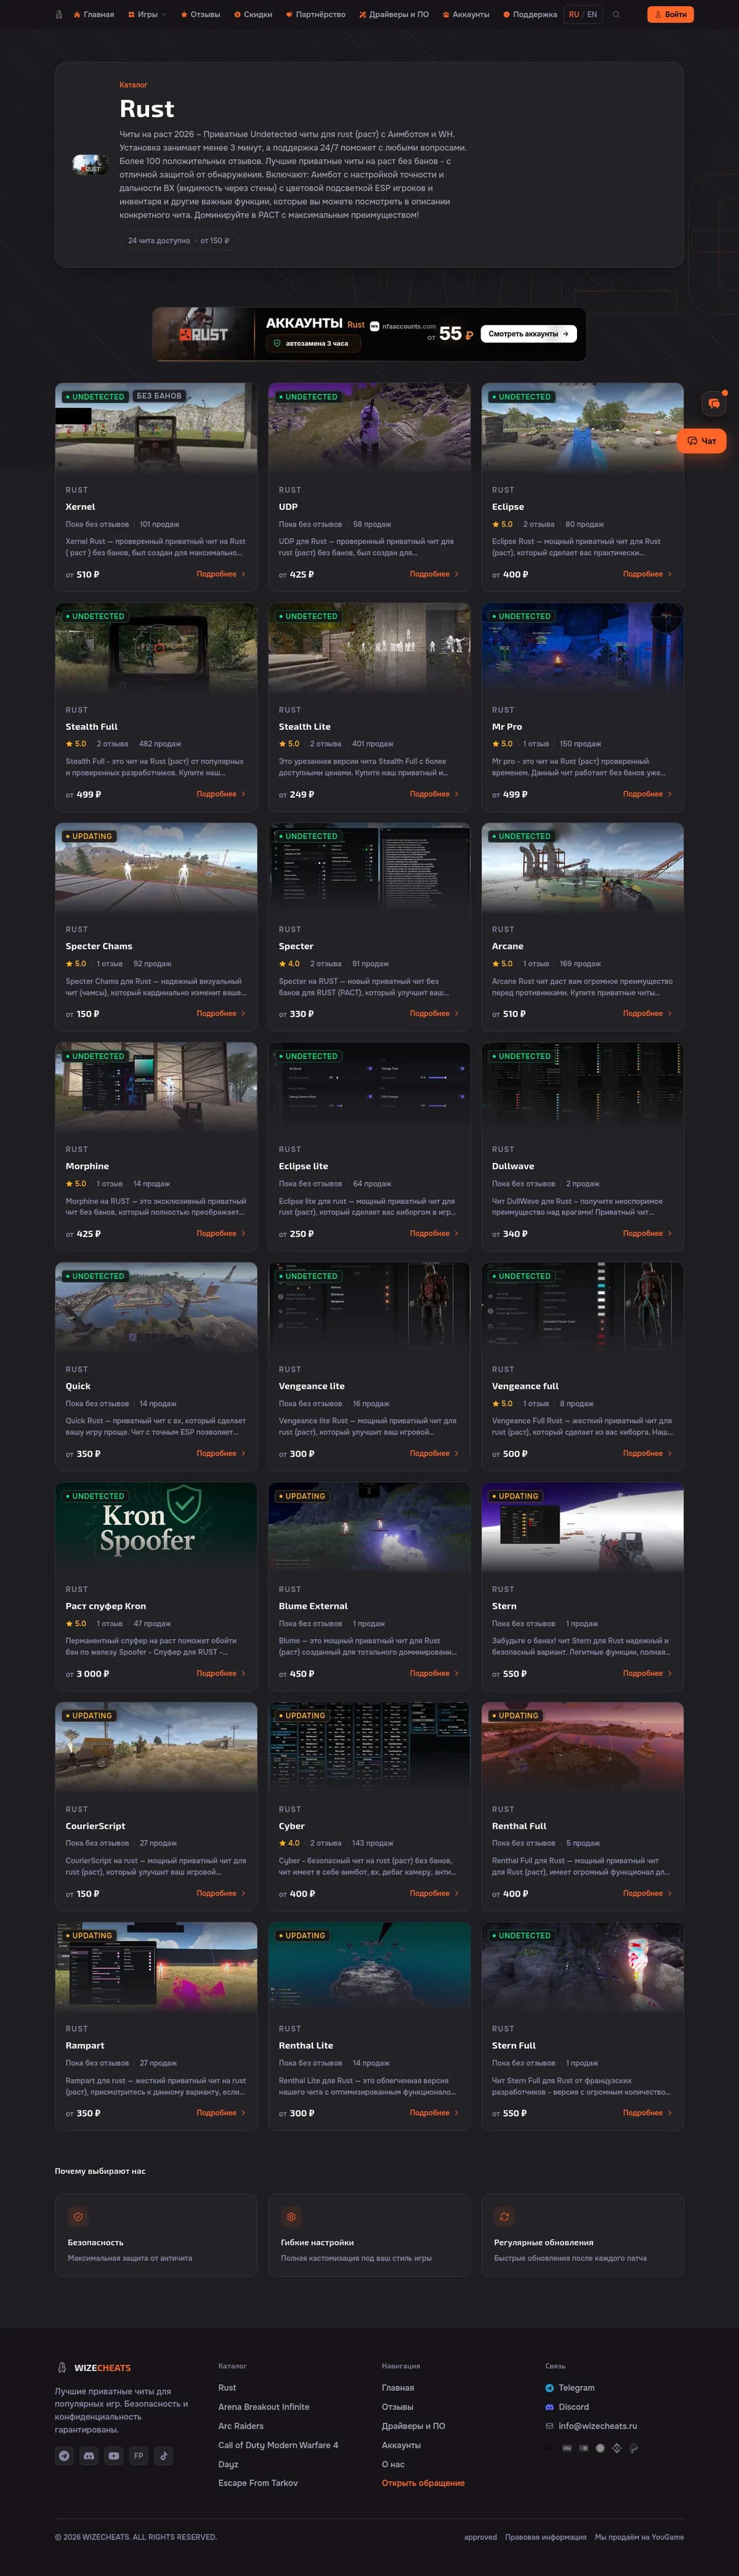Open the Discord social icon button in footer
The image size is (739, 2576).
point(89,2455)
